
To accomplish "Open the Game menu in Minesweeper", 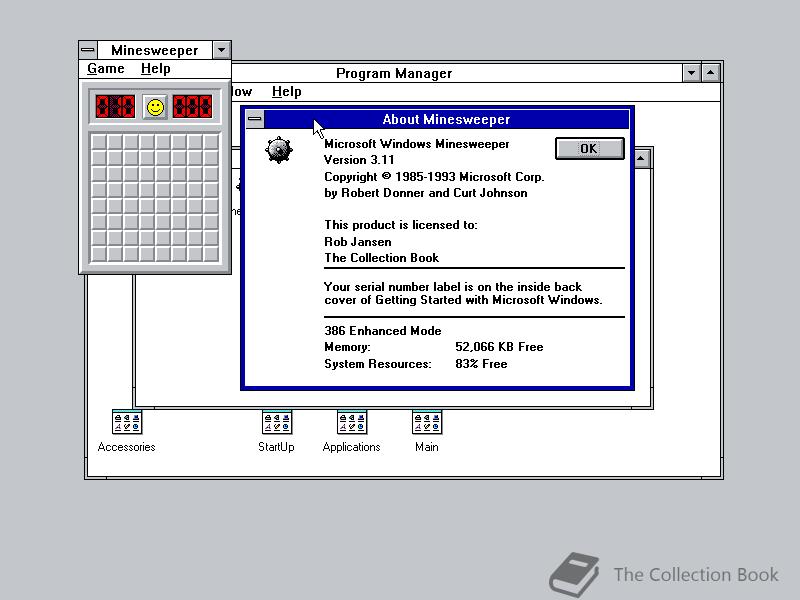I will tap(106, 68).
